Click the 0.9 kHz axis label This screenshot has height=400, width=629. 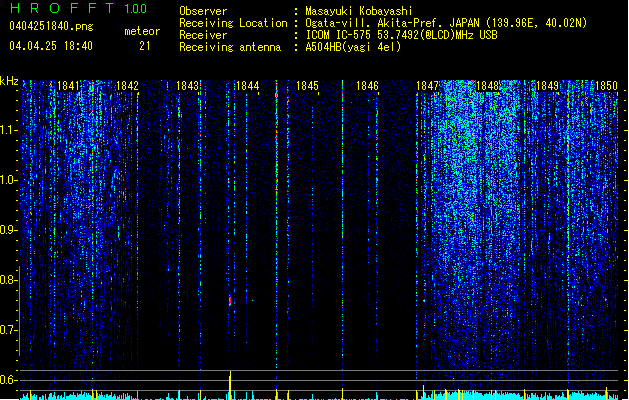9,230
